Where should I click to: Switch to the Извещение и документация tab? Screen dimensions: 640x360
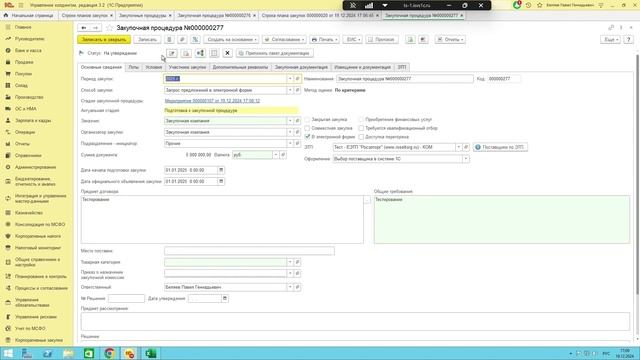tap(362, 67)
